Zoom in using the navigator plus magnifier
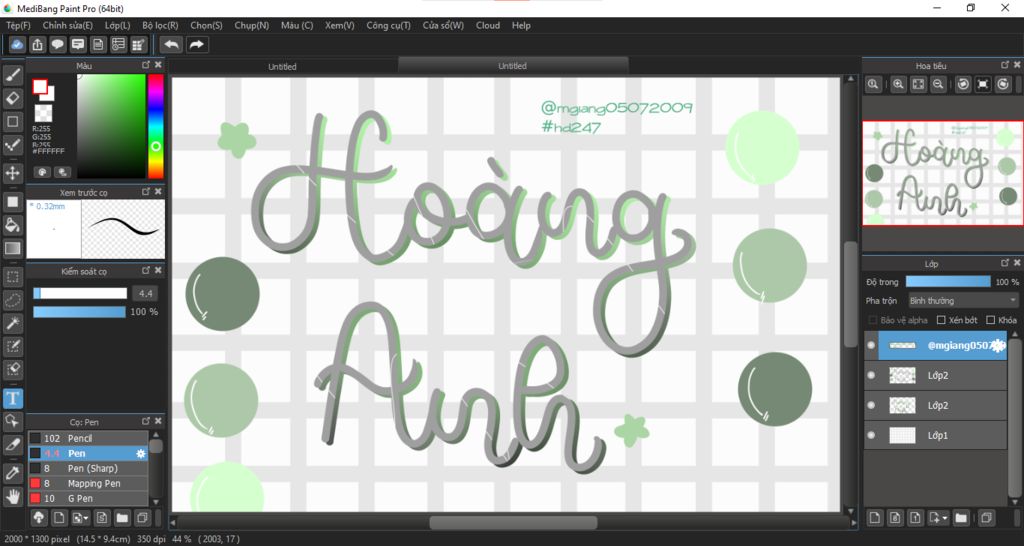This screenshot has height=546, width=1024. click(x=899, y=84)
